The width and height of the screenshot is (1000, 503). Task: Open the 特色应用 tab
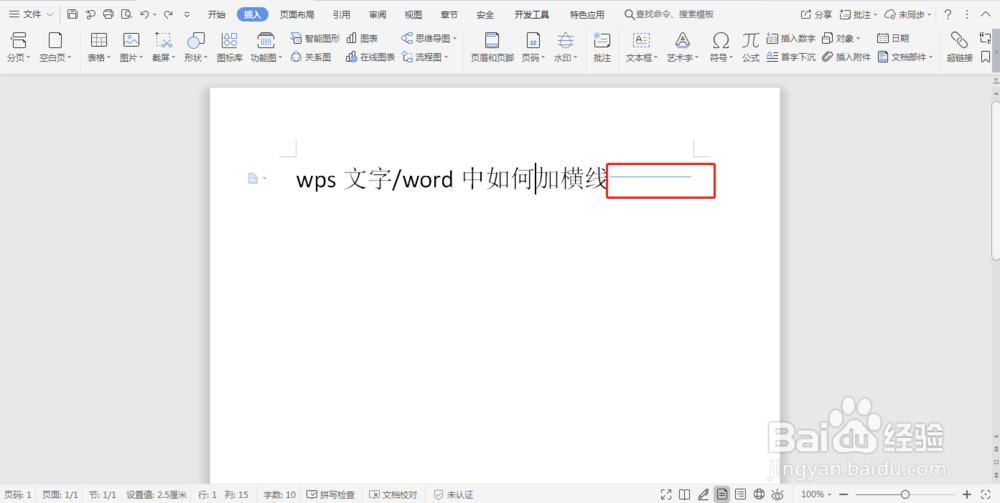[x=587, y=15]
